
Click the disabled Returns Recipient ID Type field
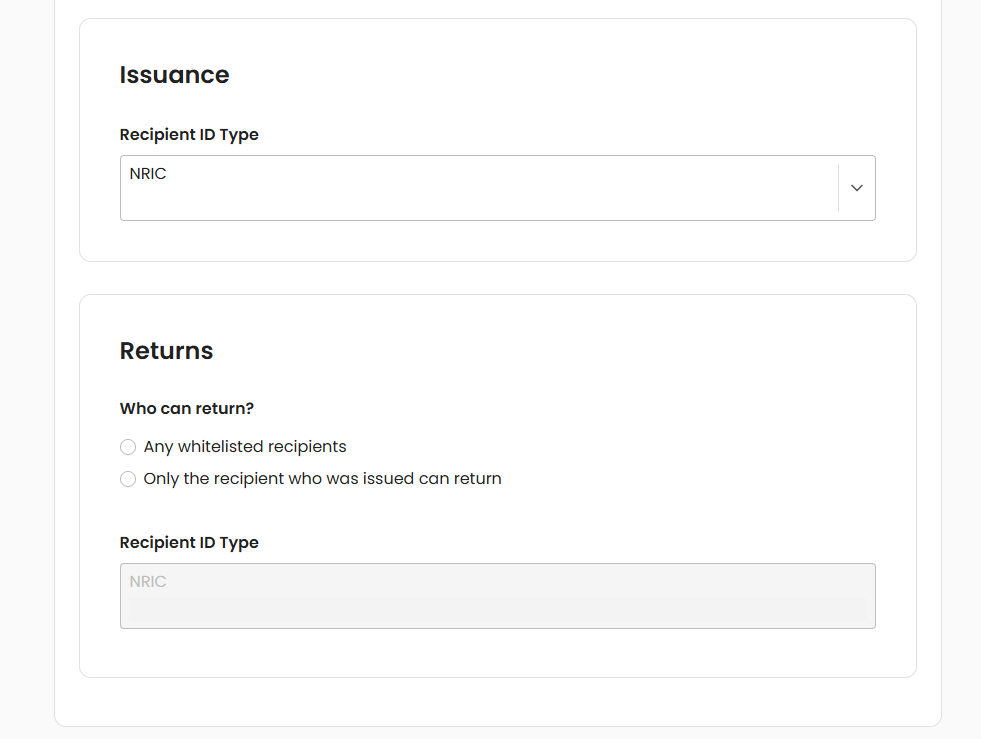click(497, 596)
